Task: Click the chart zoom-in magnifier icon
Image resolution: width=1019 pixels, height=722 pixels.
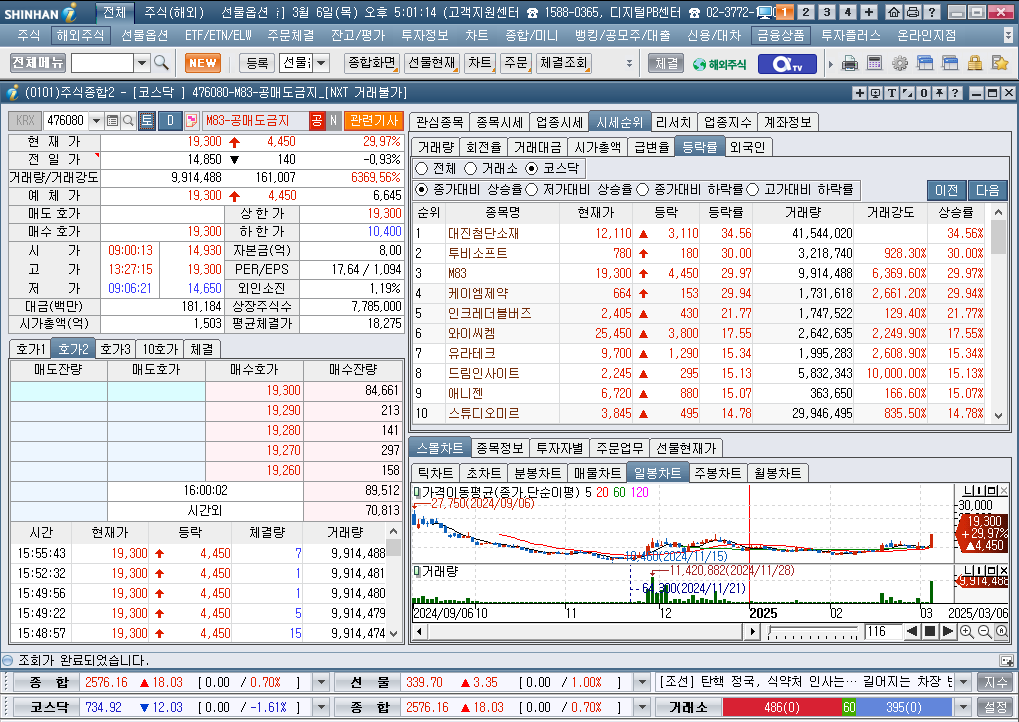Action: point(966,631)
